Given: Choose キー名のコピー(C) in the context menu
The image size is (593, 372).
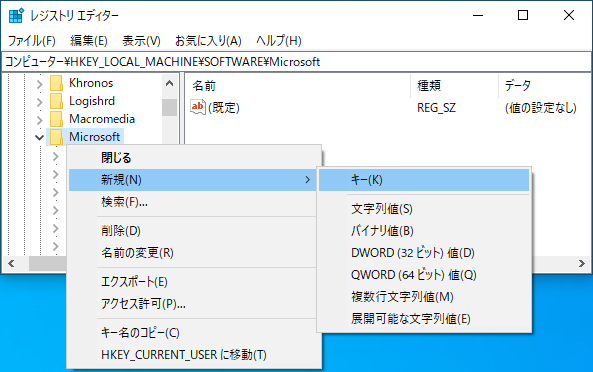Looking at the screenshot, I should point(192,333).
